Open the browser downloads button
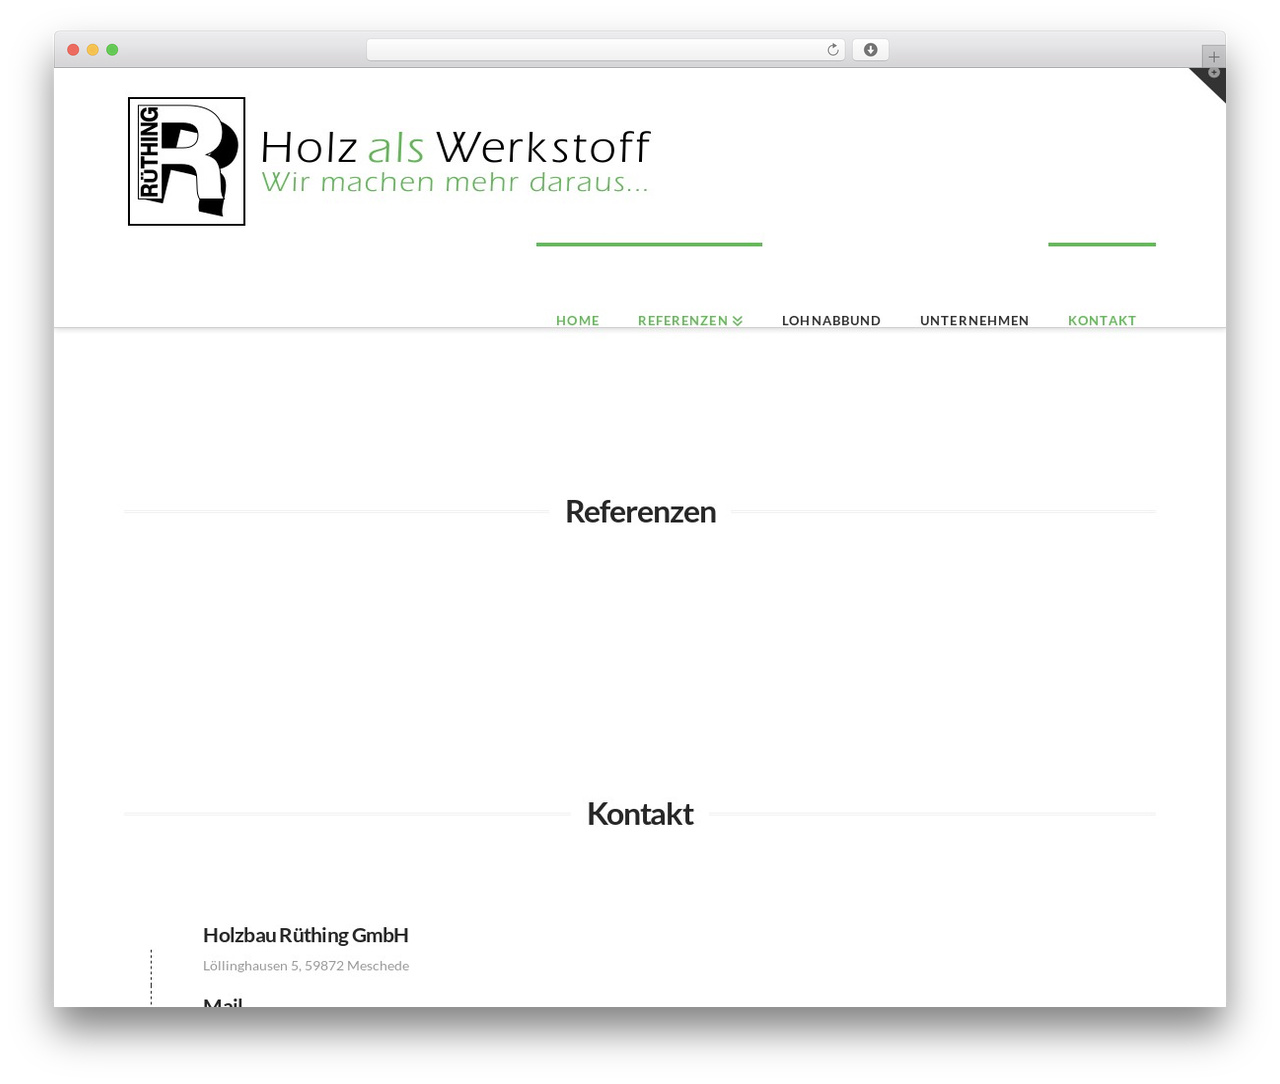Viewport: 1280px width, 1084px height. pyautogui.click(x=870, y=50)
